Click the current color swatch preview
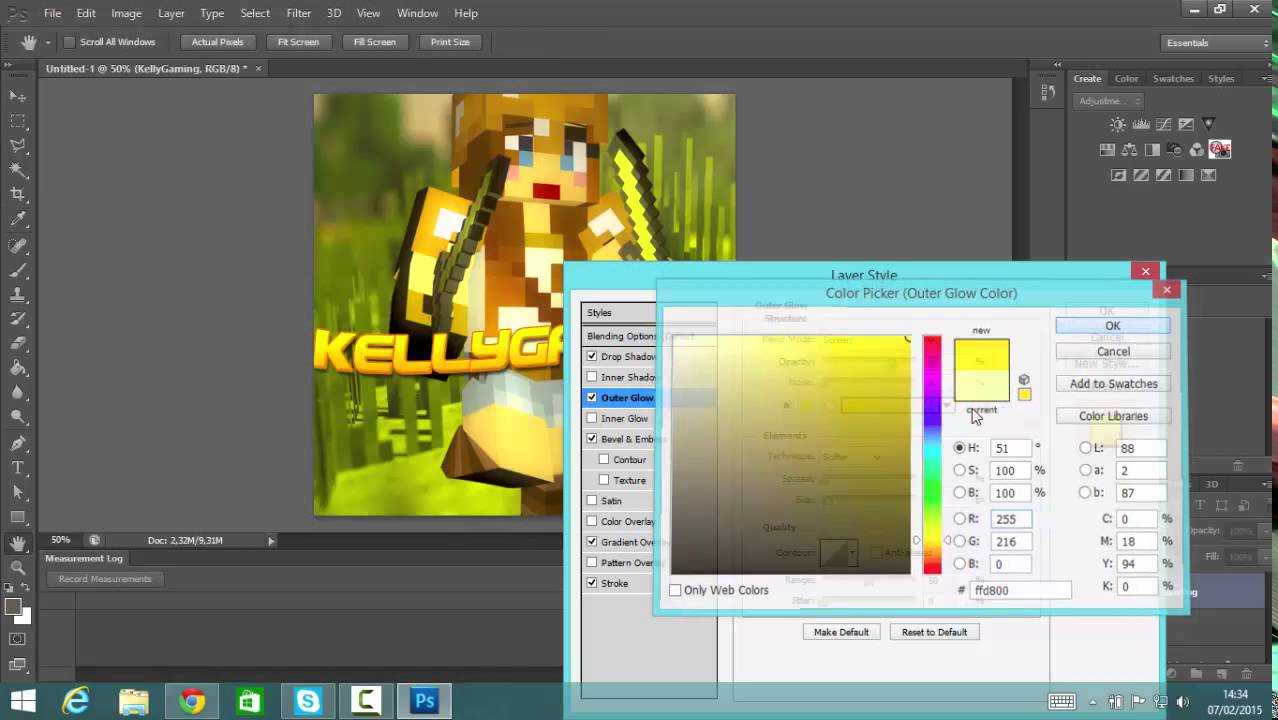1278x720 pixels. tap(981, 386)
